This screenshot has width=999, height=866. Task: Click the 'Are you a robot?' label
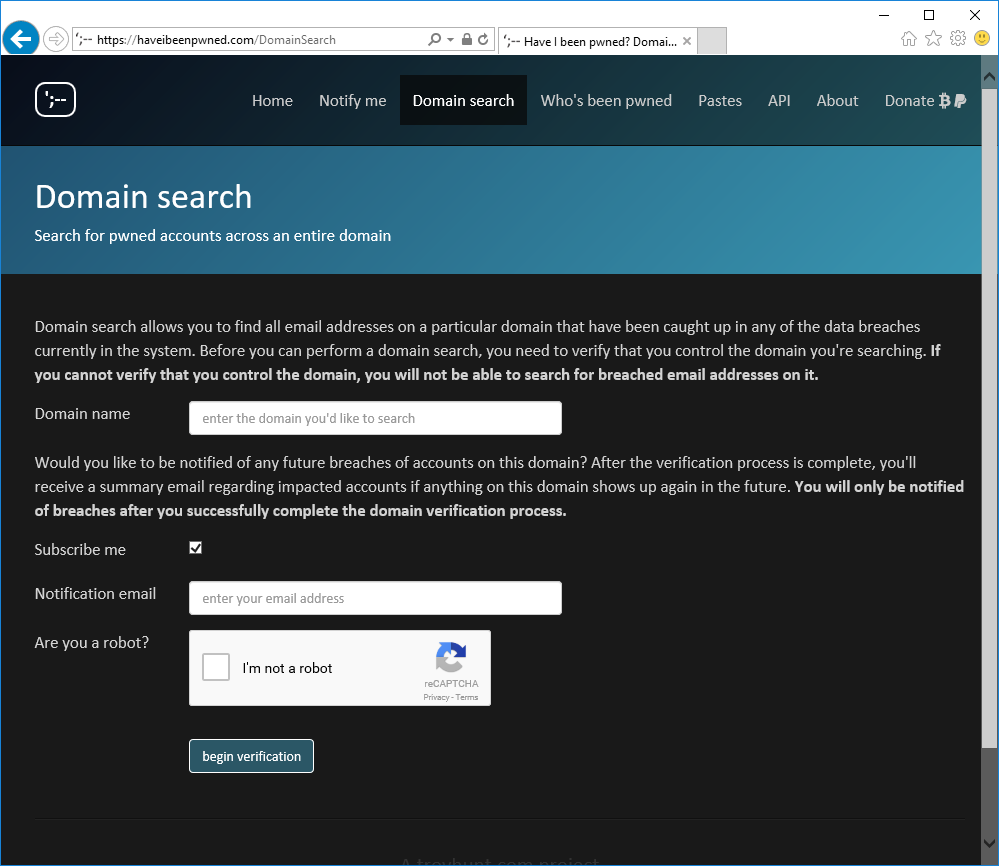tap(92, 642)
